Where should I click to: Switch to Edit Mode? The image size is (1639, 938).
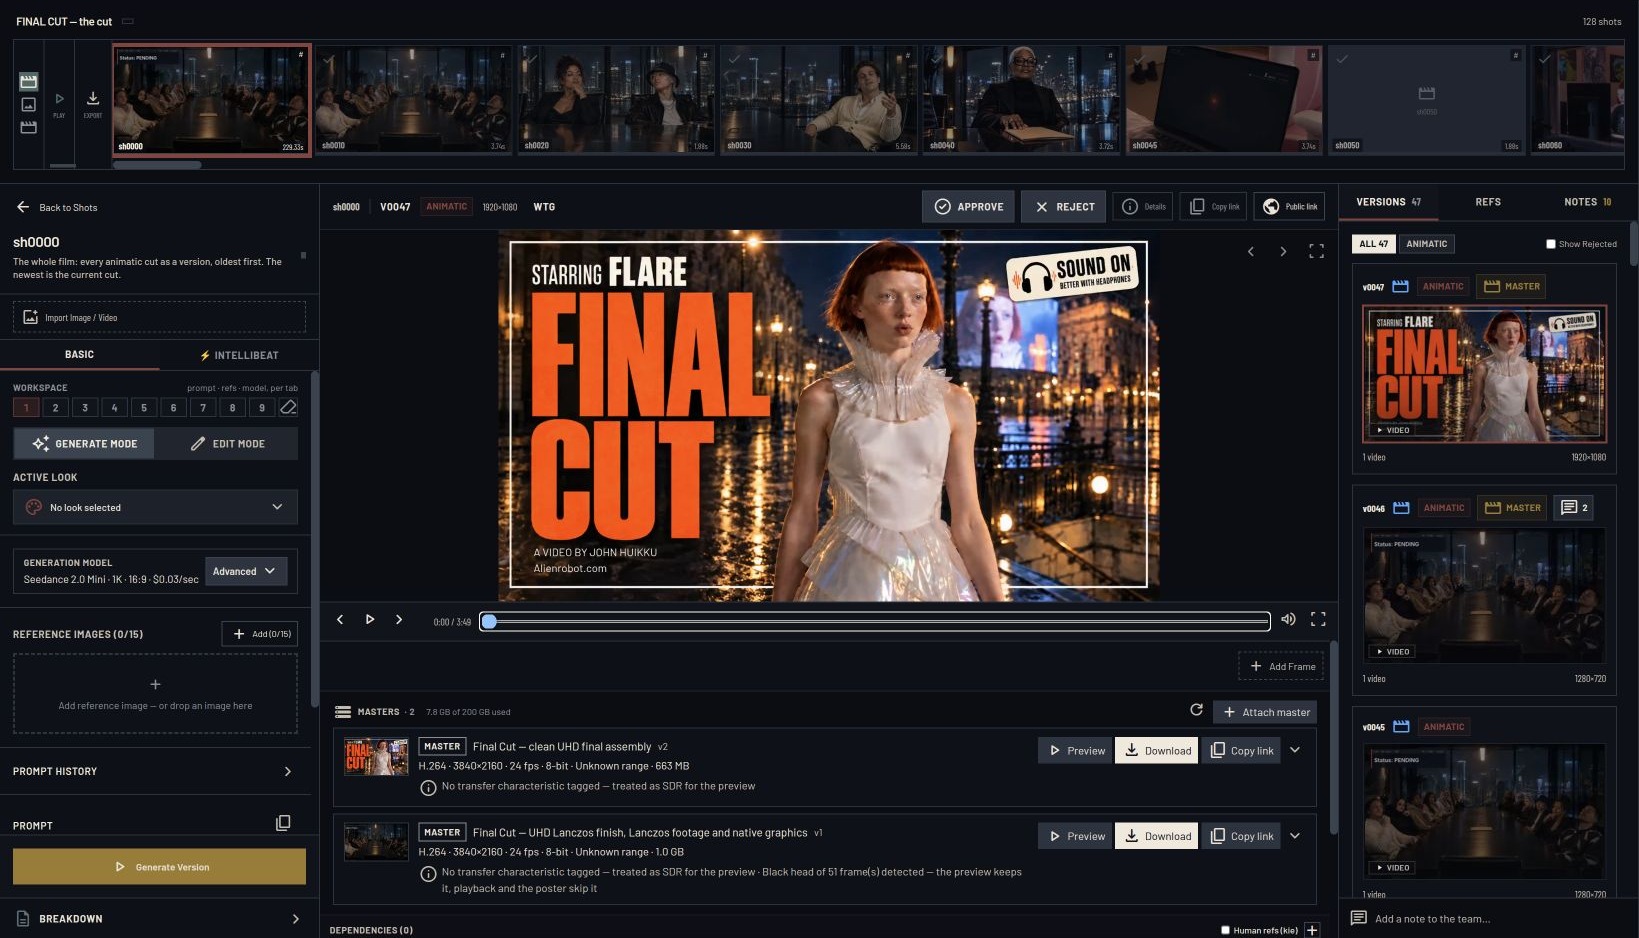coord(227,444)
